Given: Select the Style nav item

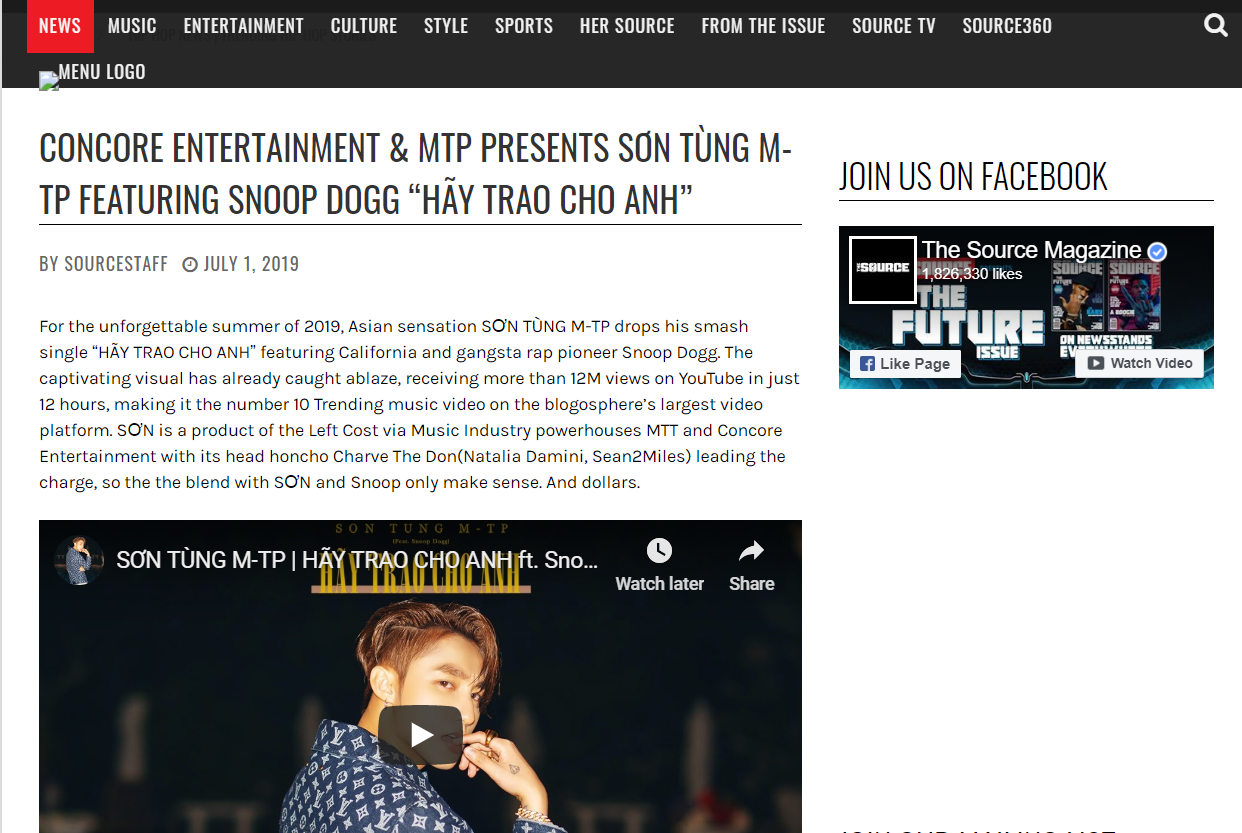Looking at the screenshot, I should [x=446, y=26].
